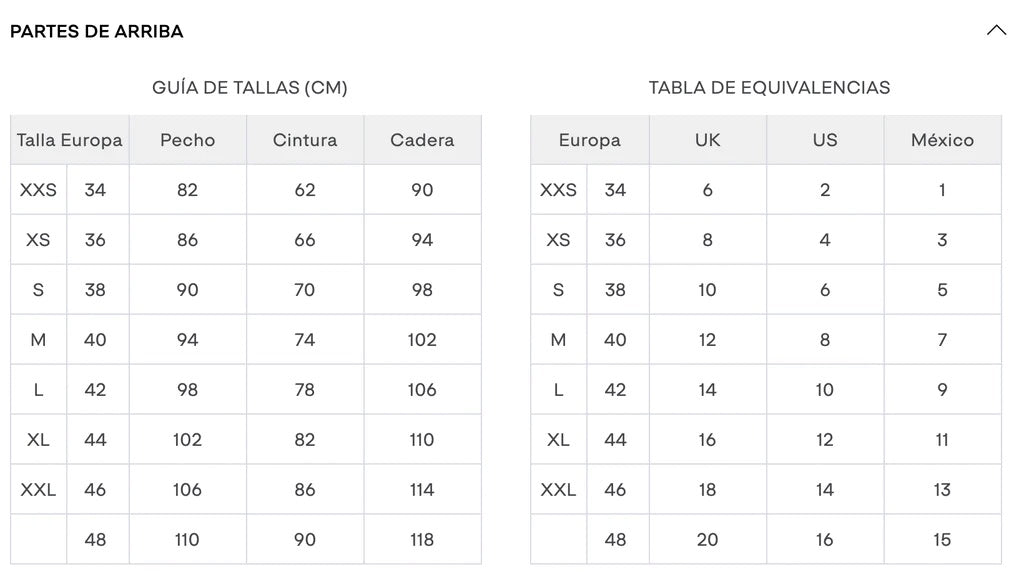The height and width of the screenshot is (572, 1024).
Task: Click the XS label in the equivalencias table
Action: point(558,240)
